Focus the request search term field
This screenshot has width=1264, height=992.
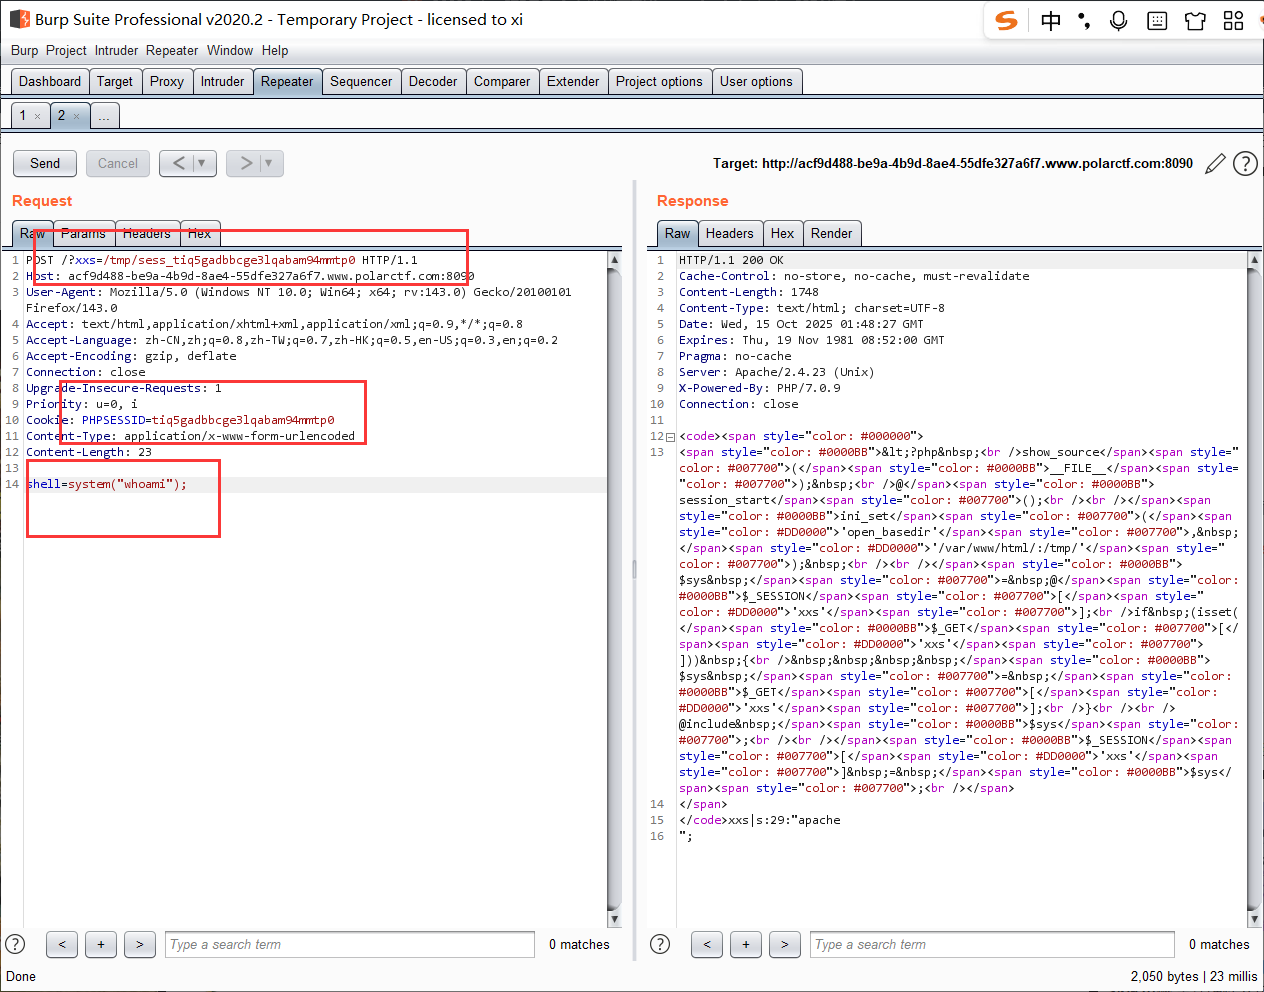[x=350, y=944]
